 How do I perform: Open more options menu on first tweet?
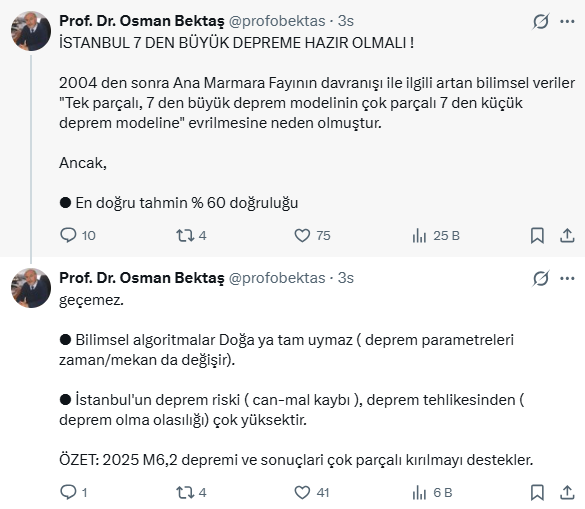coord(567,21)
